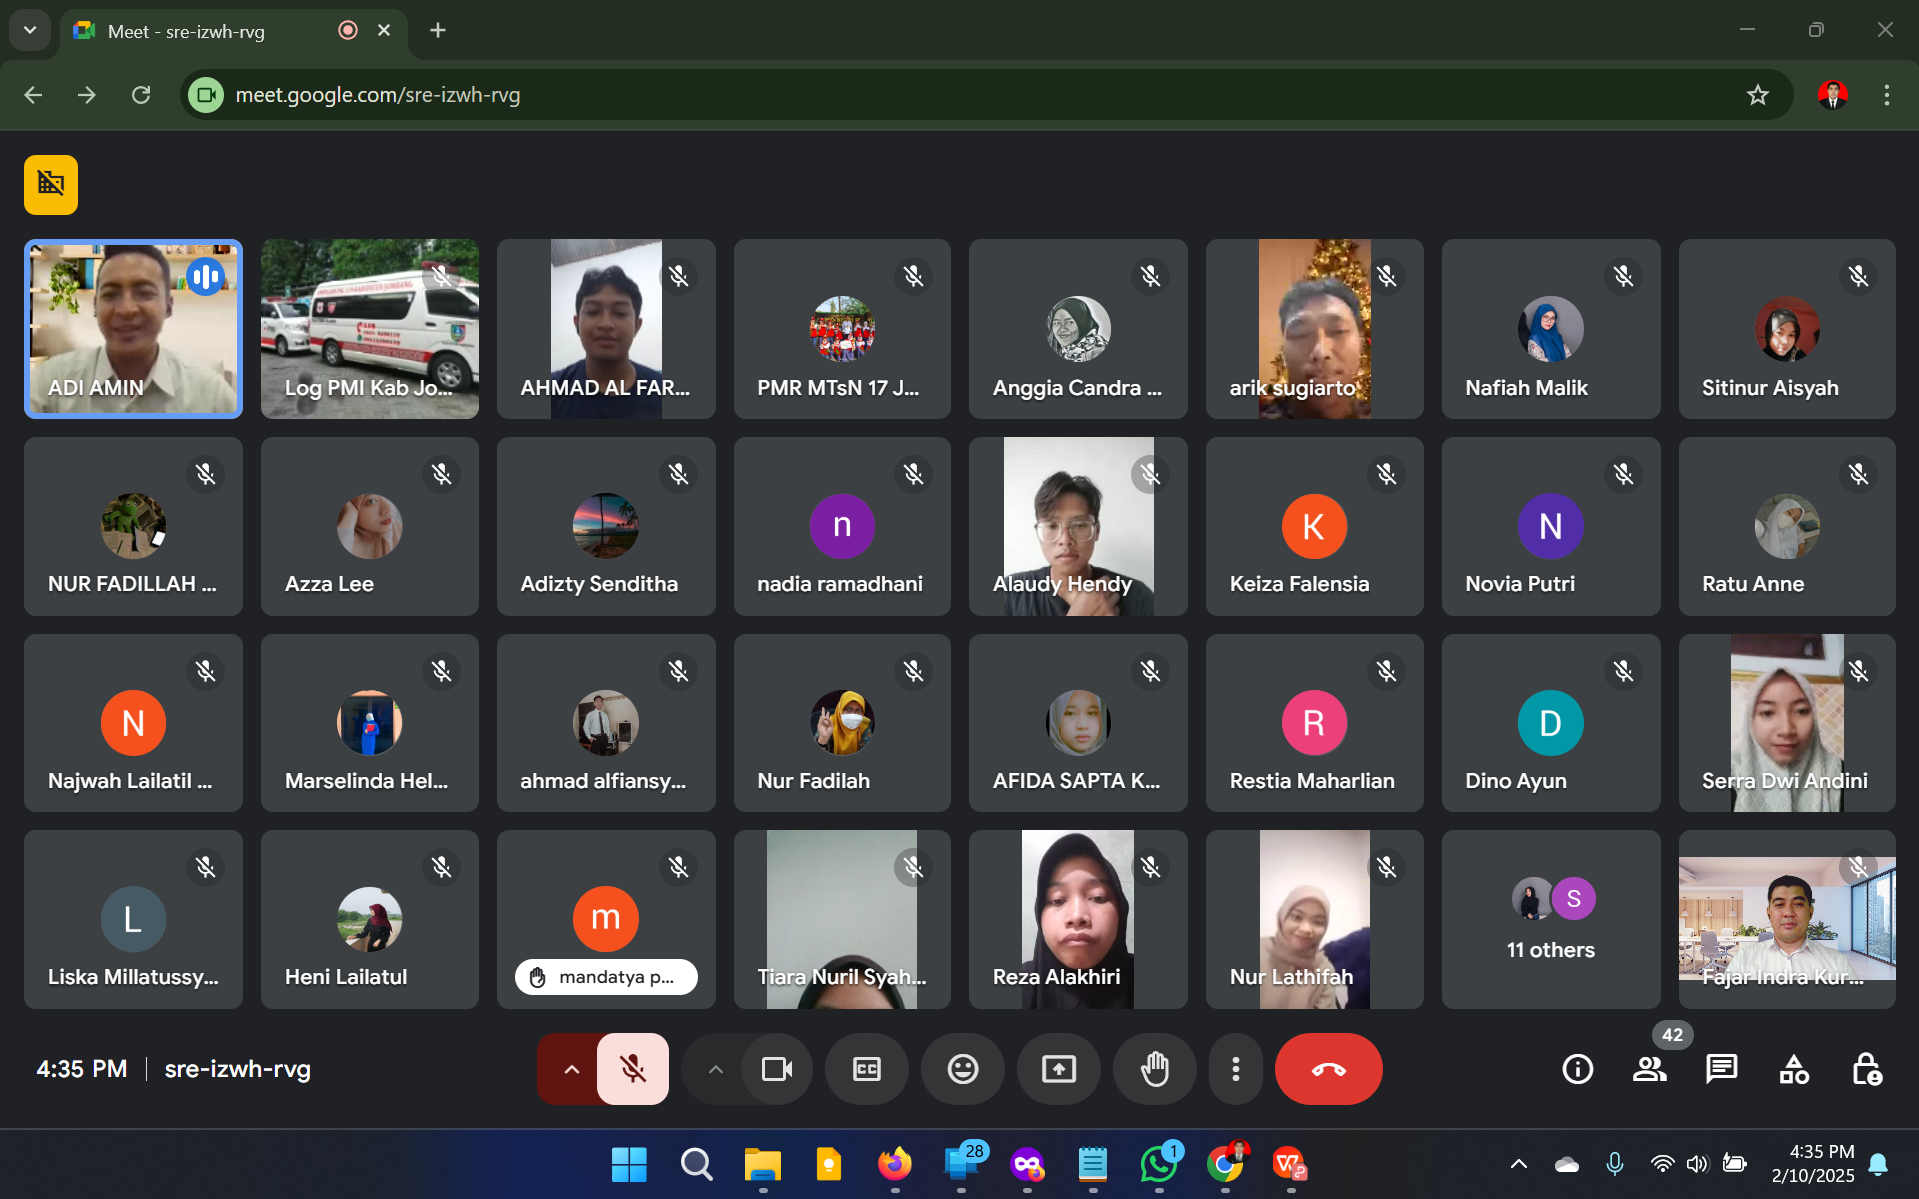Open host controls lock icon
1919x1199 pixels.
1866,1069
